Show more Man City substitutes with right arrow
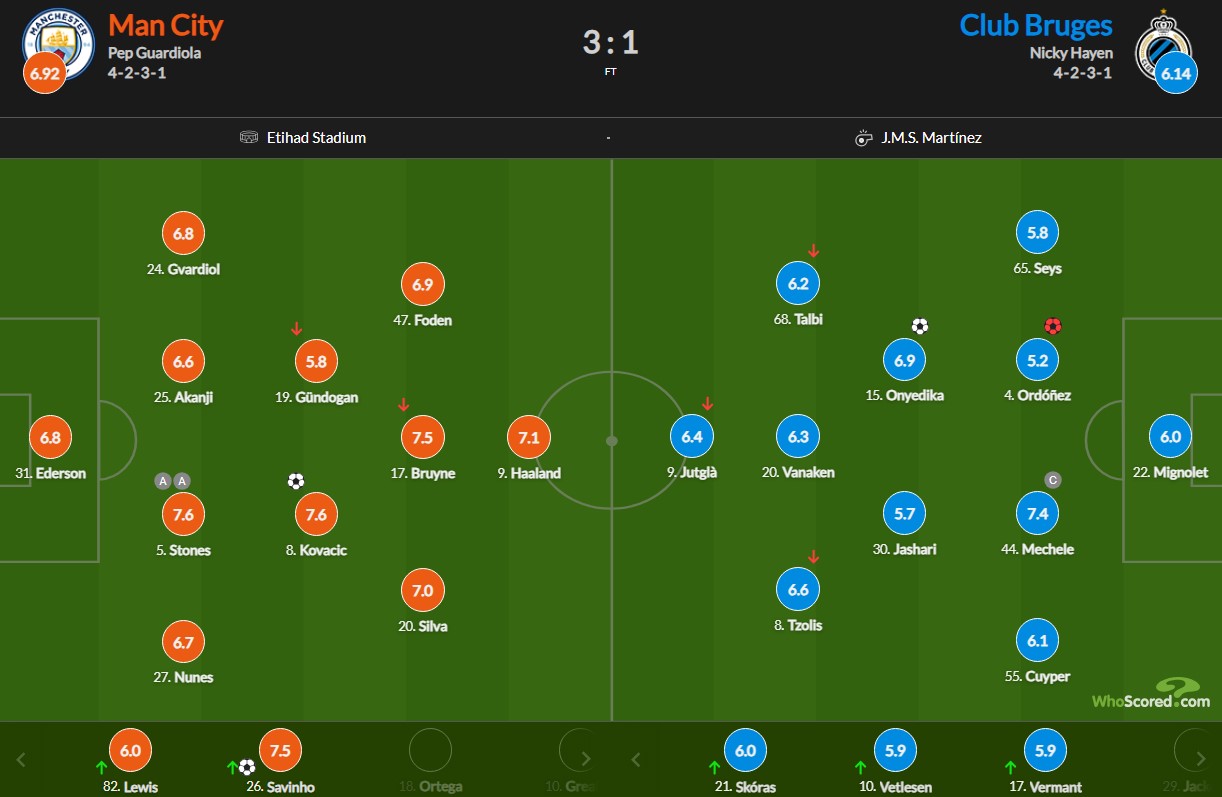 (587, 759)
